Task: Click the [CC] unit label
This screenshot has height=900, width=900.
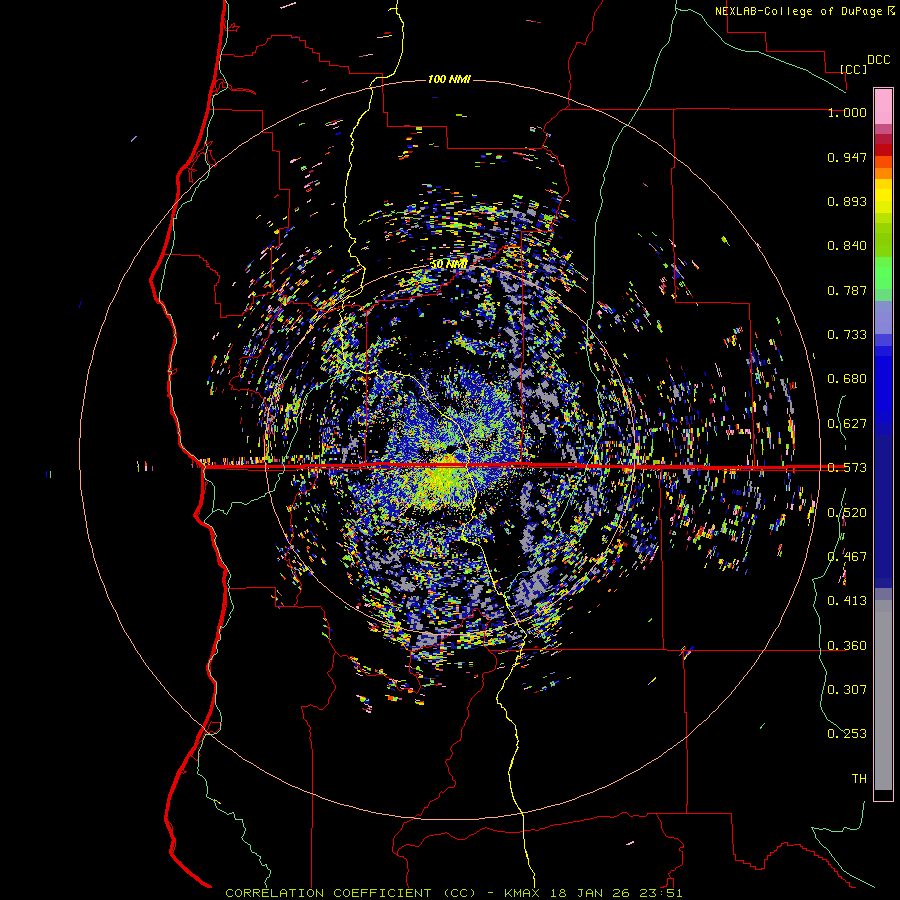Action: click(x=853, y=69)
